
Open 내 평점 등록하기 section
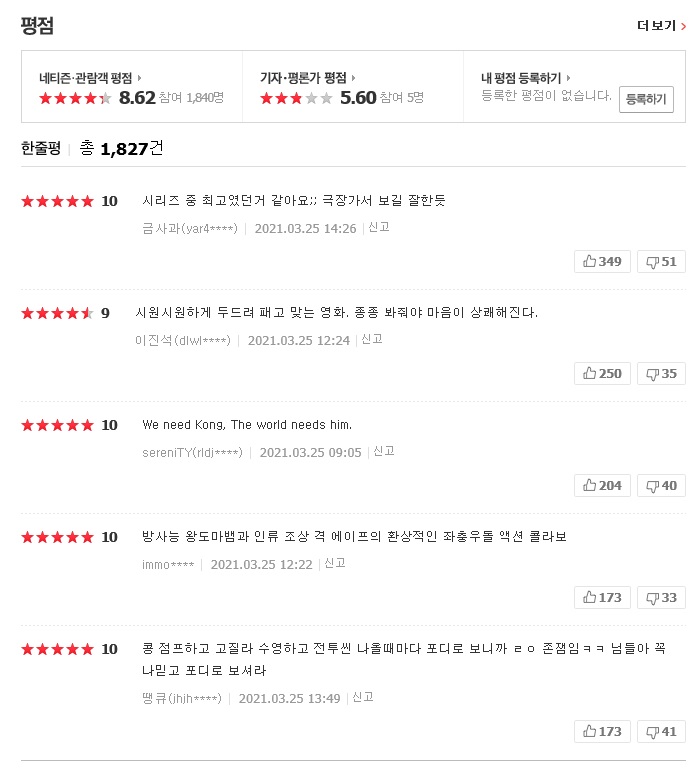point(525,78)
